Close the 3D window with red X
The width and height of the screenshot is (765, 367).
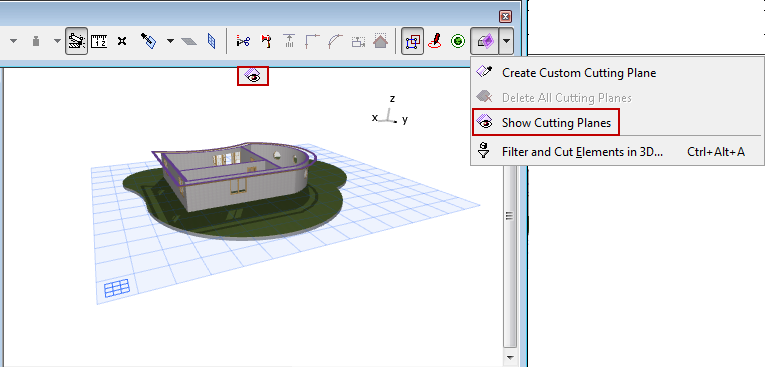coord(505,17)
